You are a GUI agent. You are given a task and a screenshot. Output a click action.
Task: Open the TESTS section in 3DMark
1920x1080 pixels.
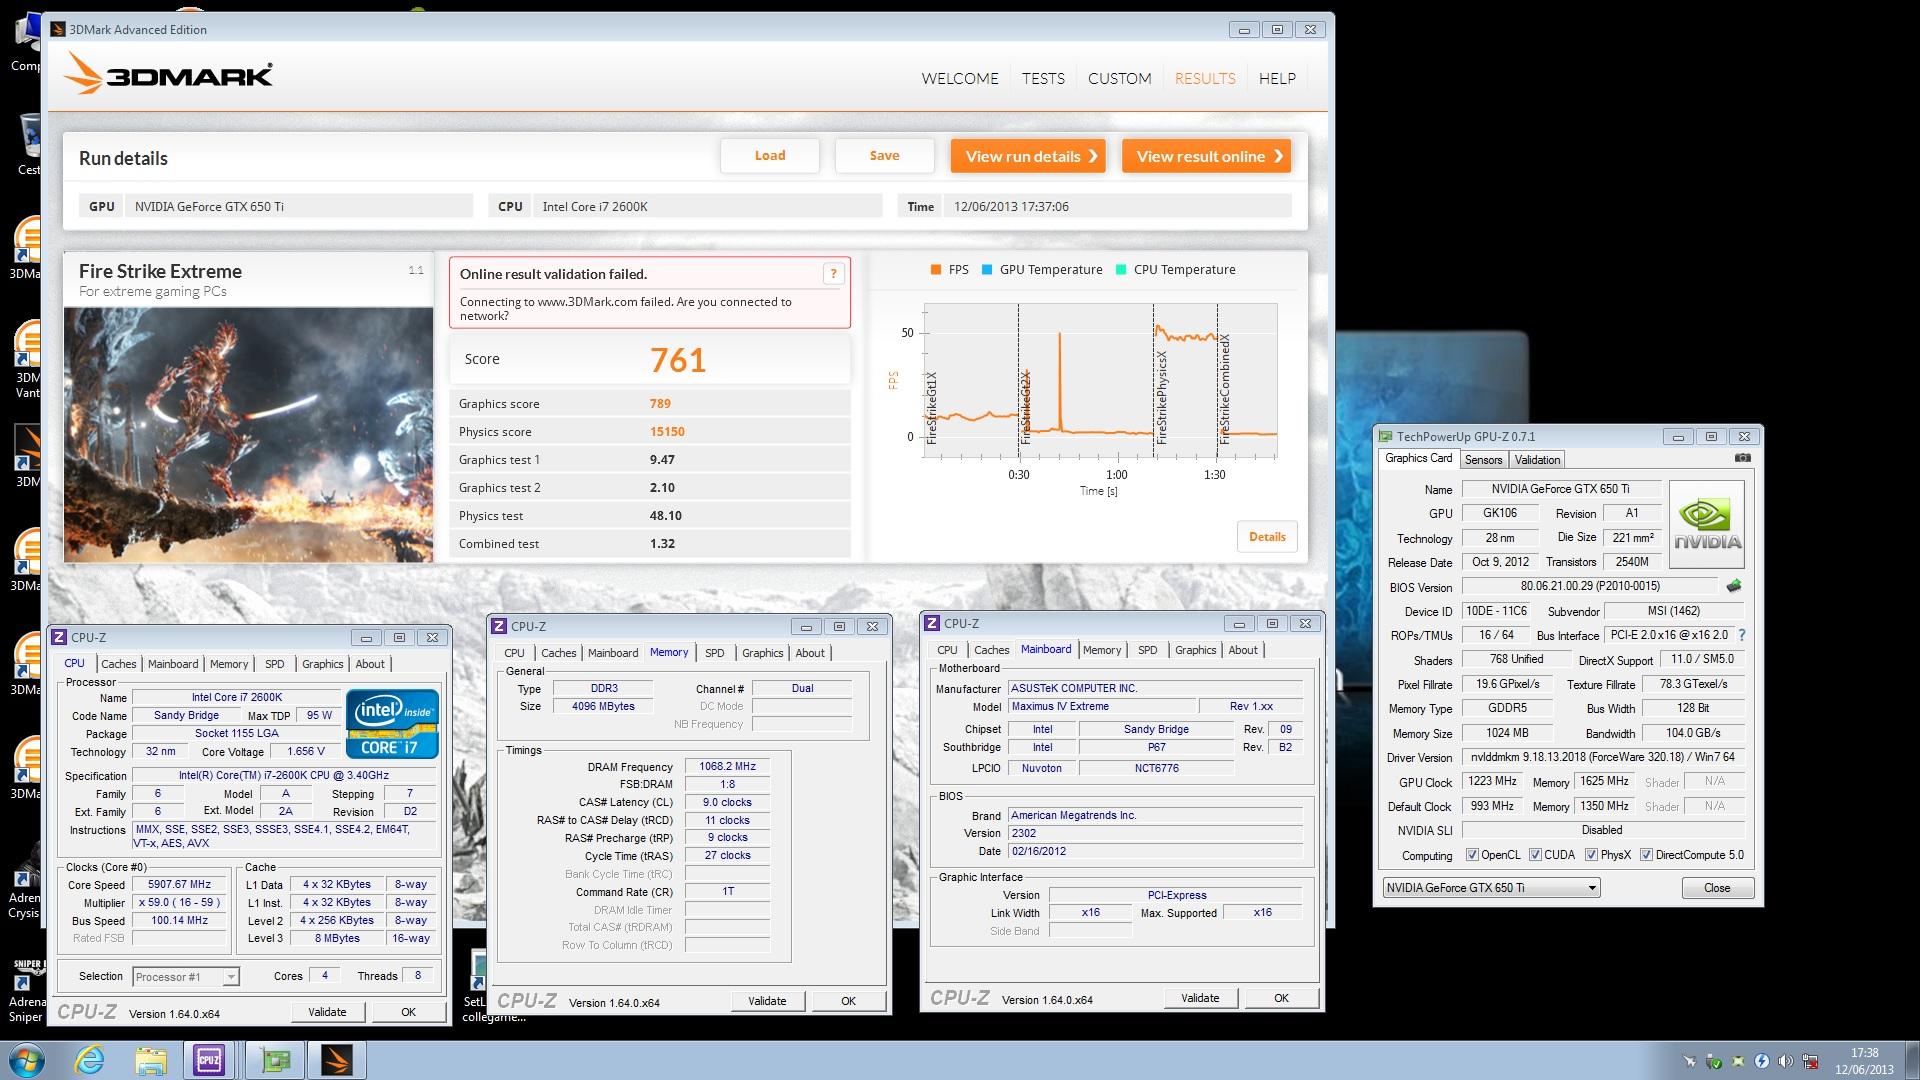pyautogui.click(x=1043, y=78)
